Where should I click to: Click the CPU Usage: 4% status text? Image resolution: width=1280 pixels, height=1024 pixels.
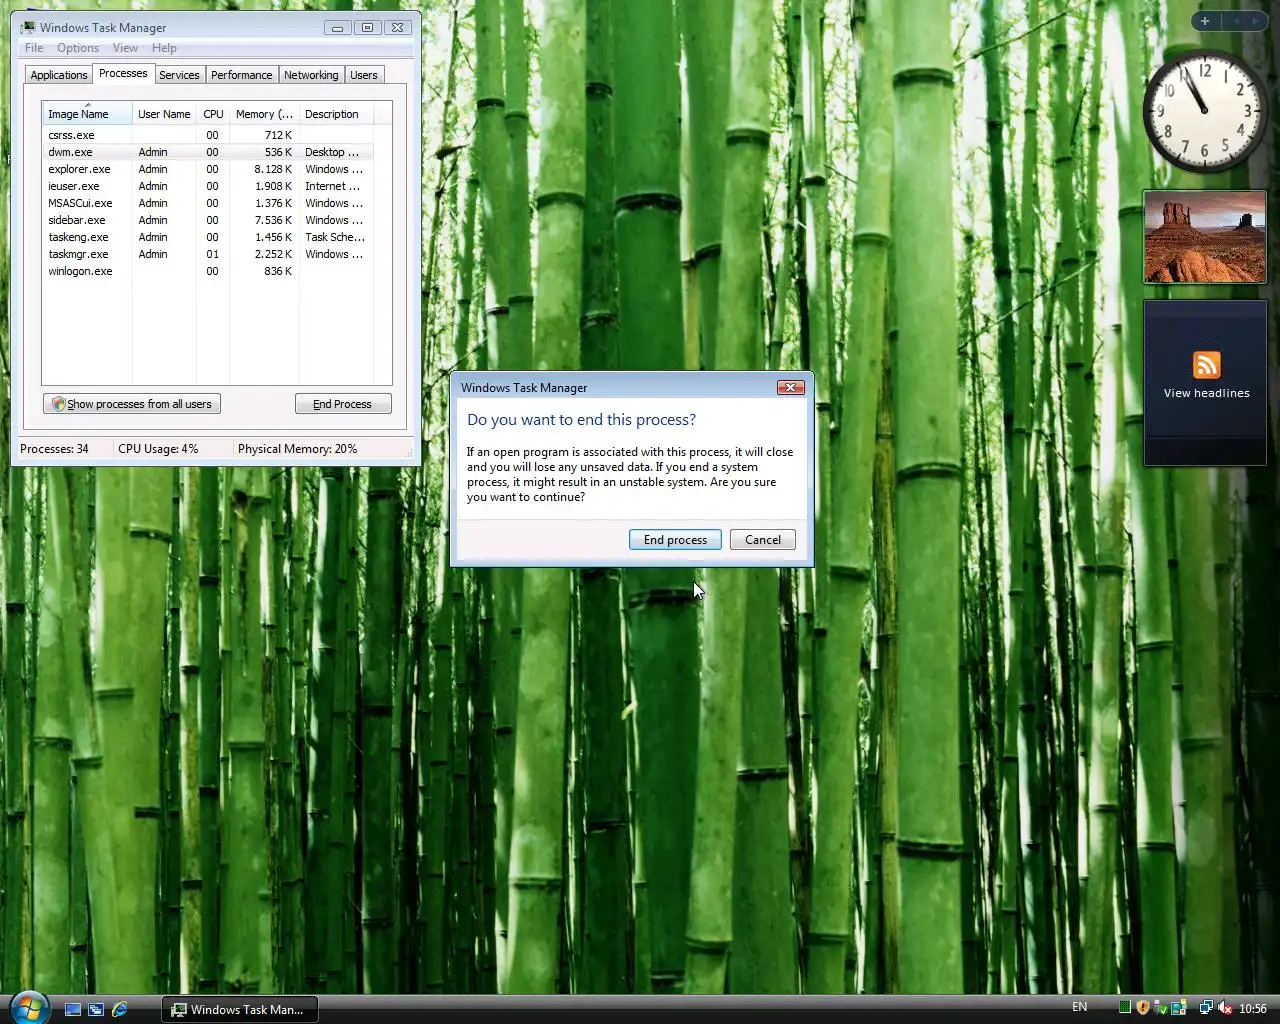[x=158, y=449]
